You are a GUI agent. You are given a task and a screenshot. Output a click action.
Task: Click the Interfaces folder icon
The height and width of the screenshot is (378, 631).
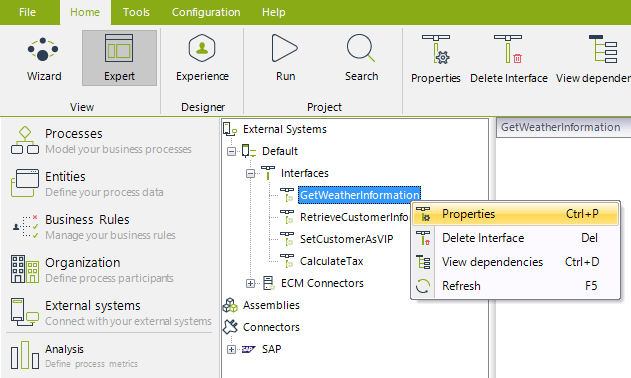(x=268, y=173)
